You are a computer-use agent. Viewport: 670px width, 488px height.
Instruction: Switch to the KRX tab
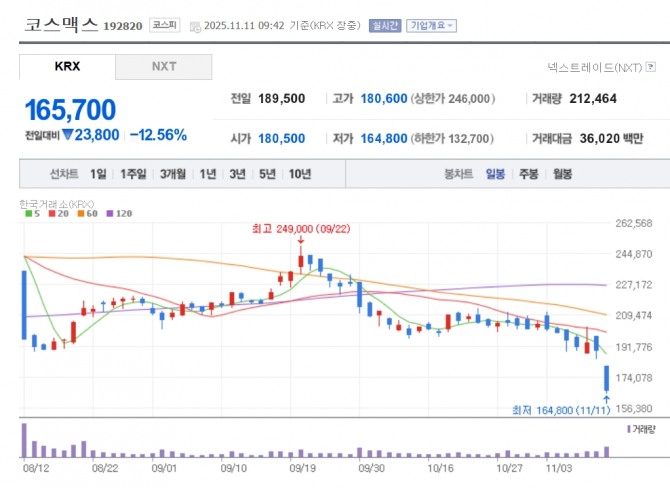pyautogui.click(x=66, y=67)
